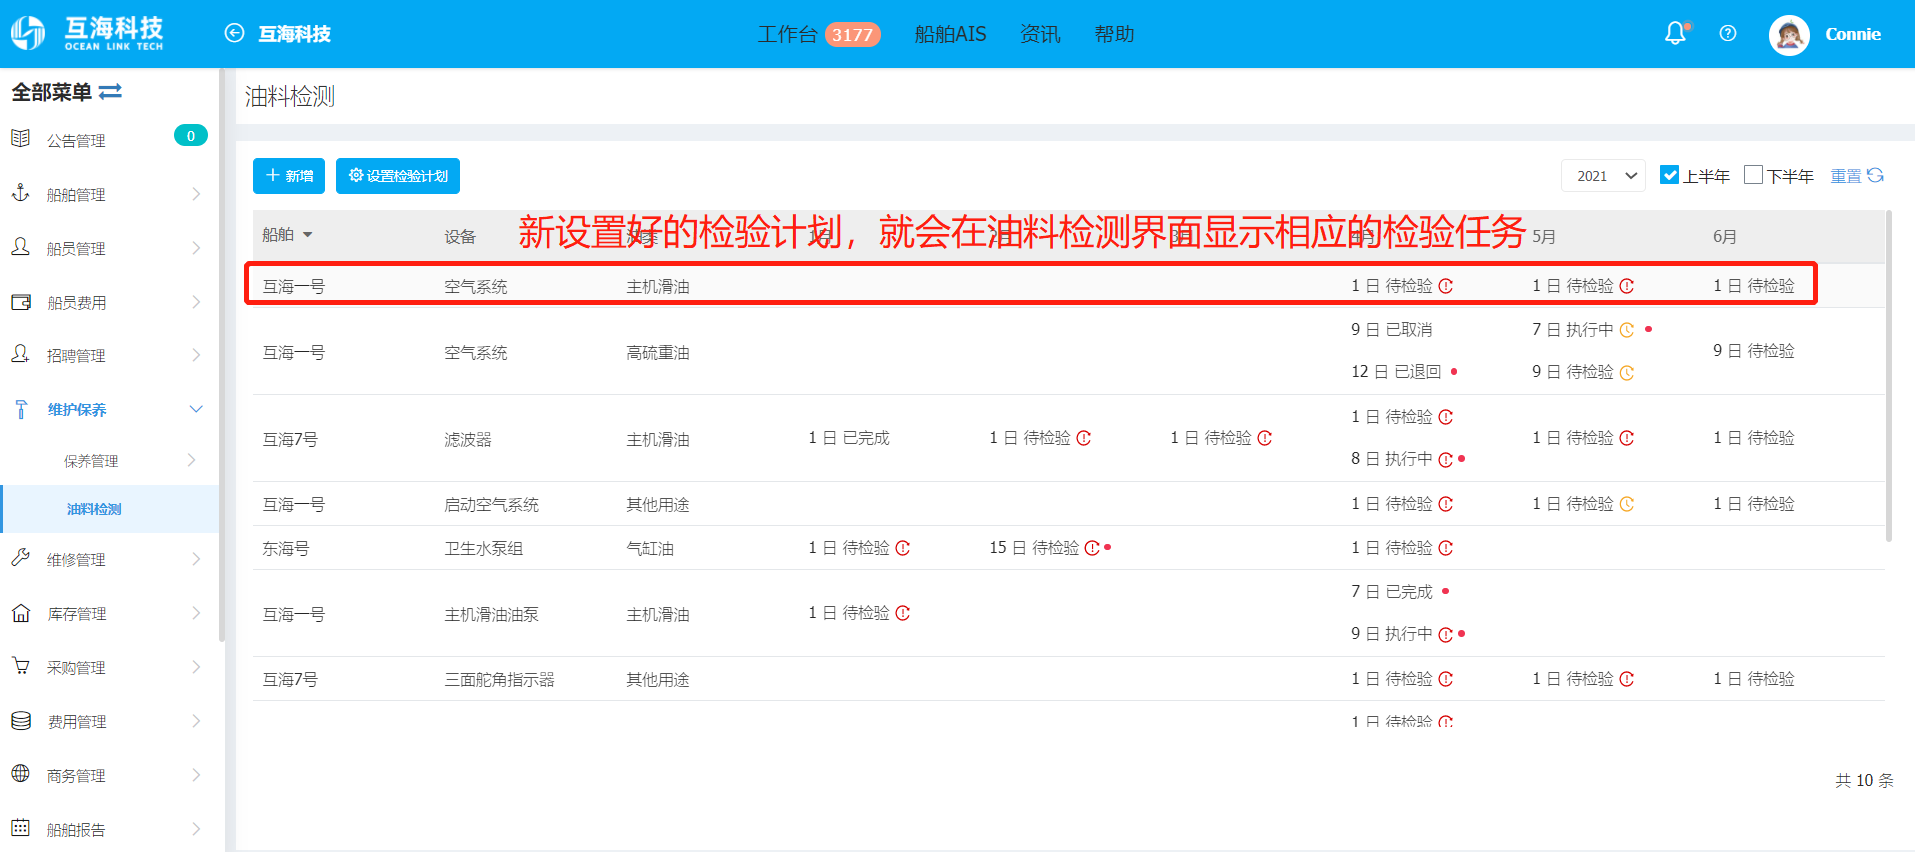Click the 3177 badge on 工作台
Image resolution: width=1915 pixels, height=852 pixels.
853,35
